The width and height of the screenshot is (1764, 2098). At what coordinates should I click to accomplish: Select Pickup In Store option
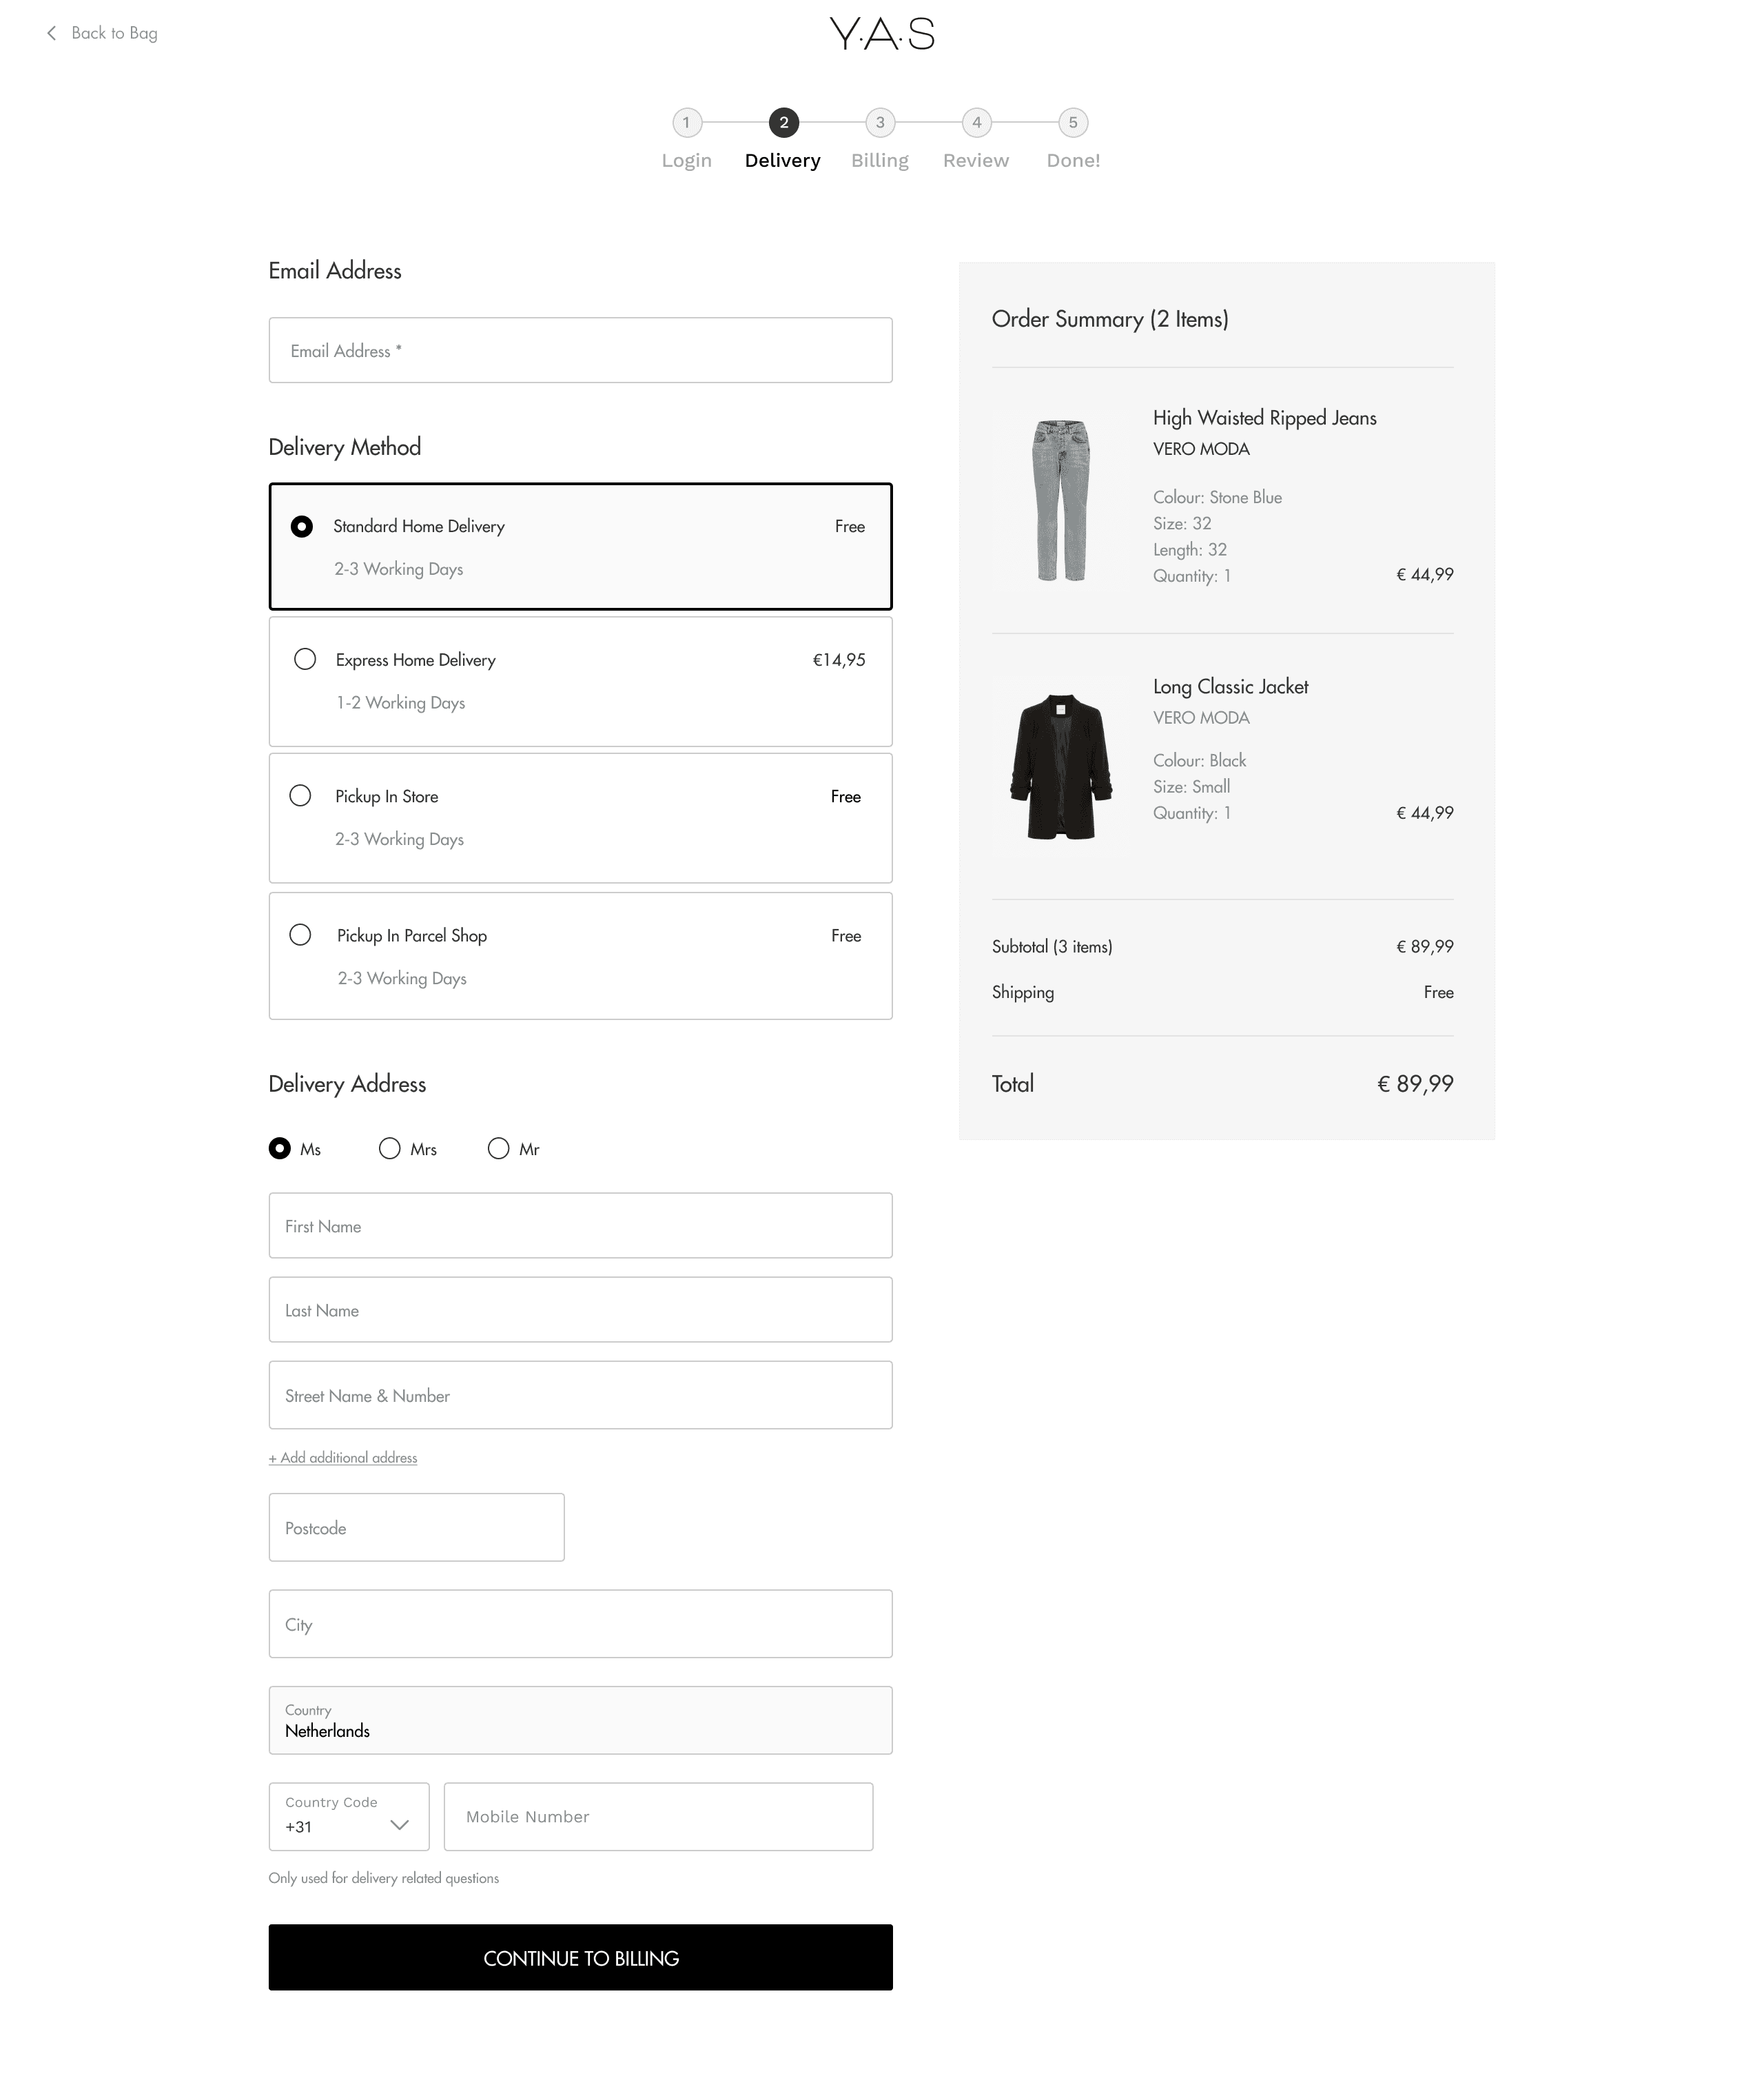300,796
